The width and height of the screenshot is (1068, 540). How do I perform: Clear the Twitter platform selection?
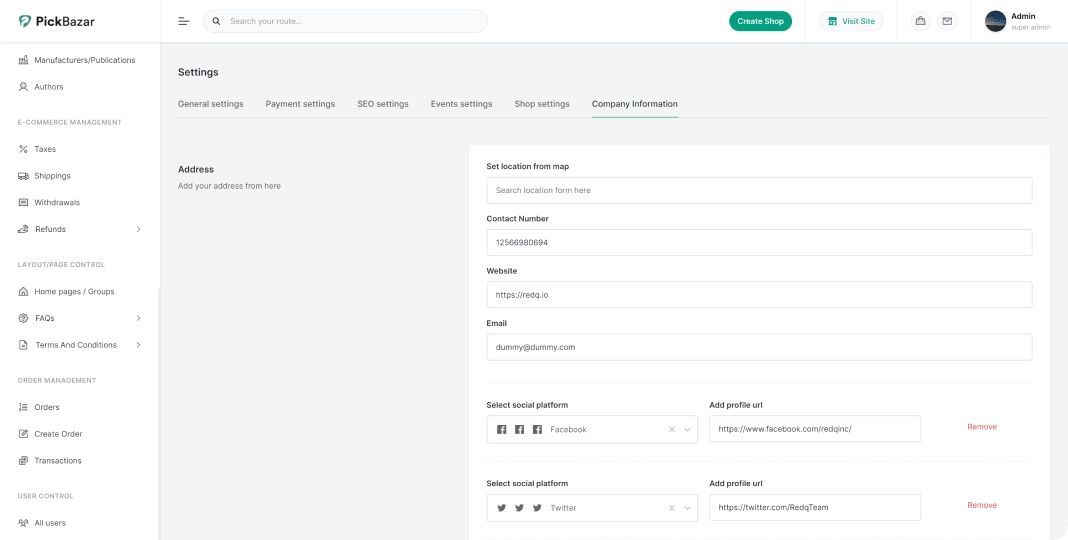coord(671,508)
